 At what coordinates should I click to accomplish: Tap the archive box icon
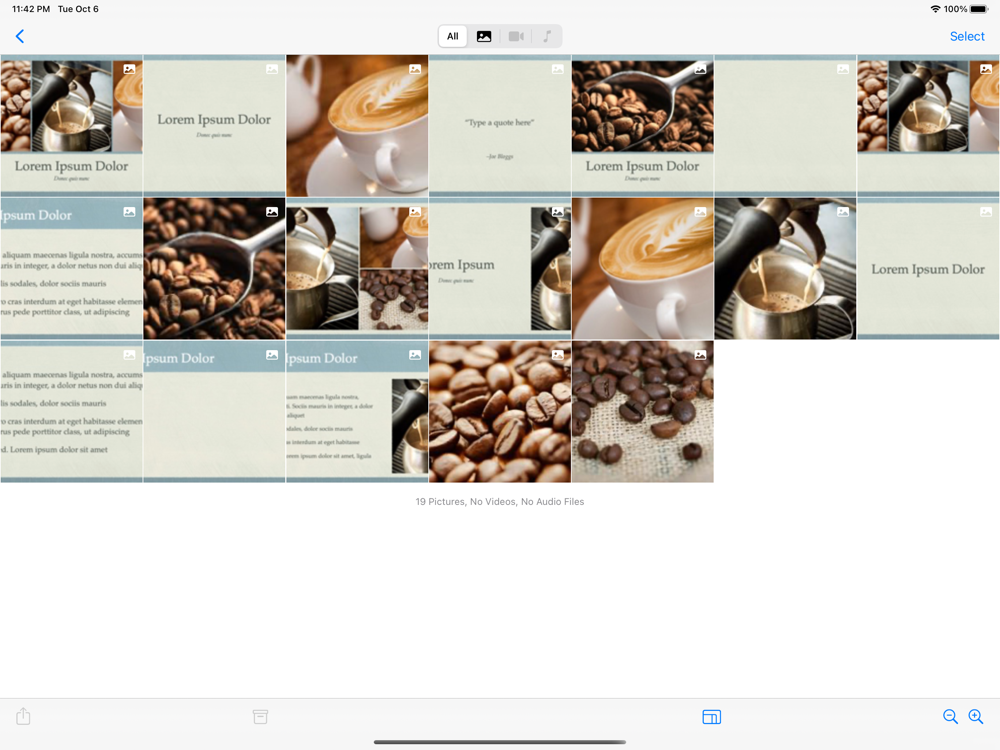(260, 717)
